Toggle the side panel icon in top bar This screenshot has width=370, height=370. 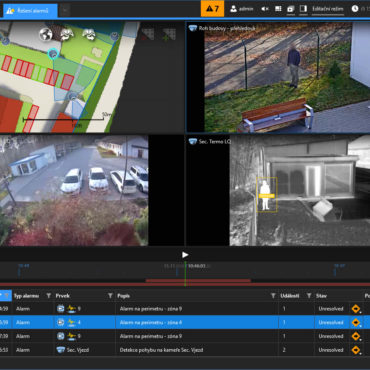[x=303, y=9]
